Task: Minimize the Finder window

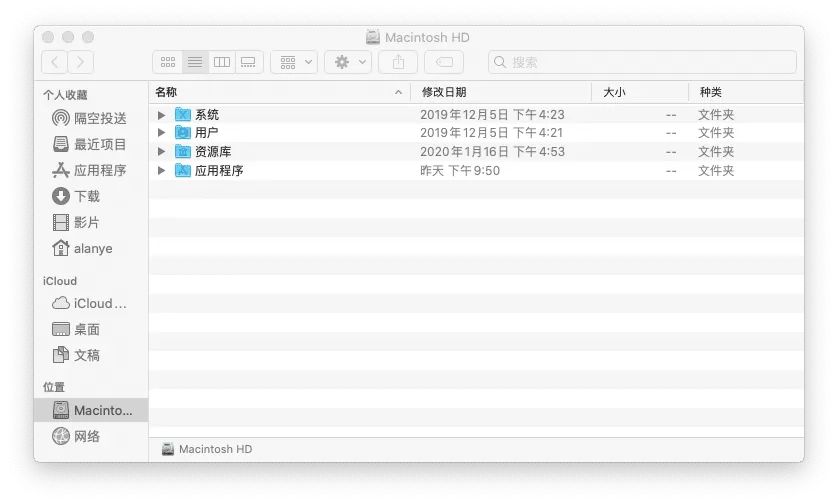Action: 68,37
